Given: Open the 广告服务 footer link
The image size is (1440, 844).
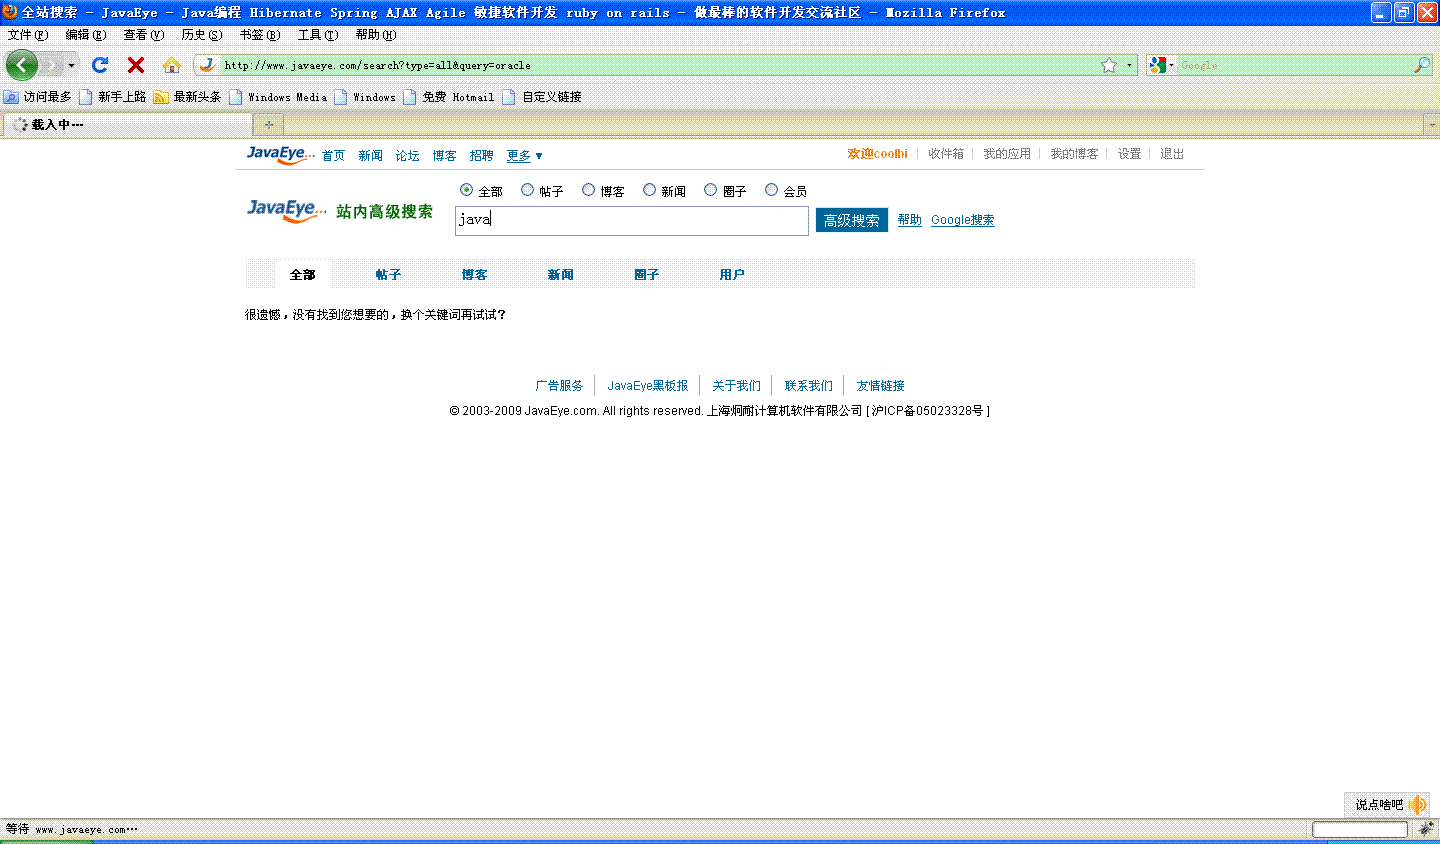Looking at the screenshot, I should tap(559, 386).
